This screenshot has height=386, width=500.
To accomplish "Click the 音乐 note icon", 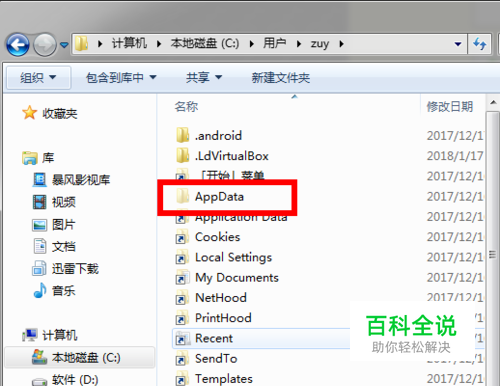I will pyautogui.click(x=40, y=290).
